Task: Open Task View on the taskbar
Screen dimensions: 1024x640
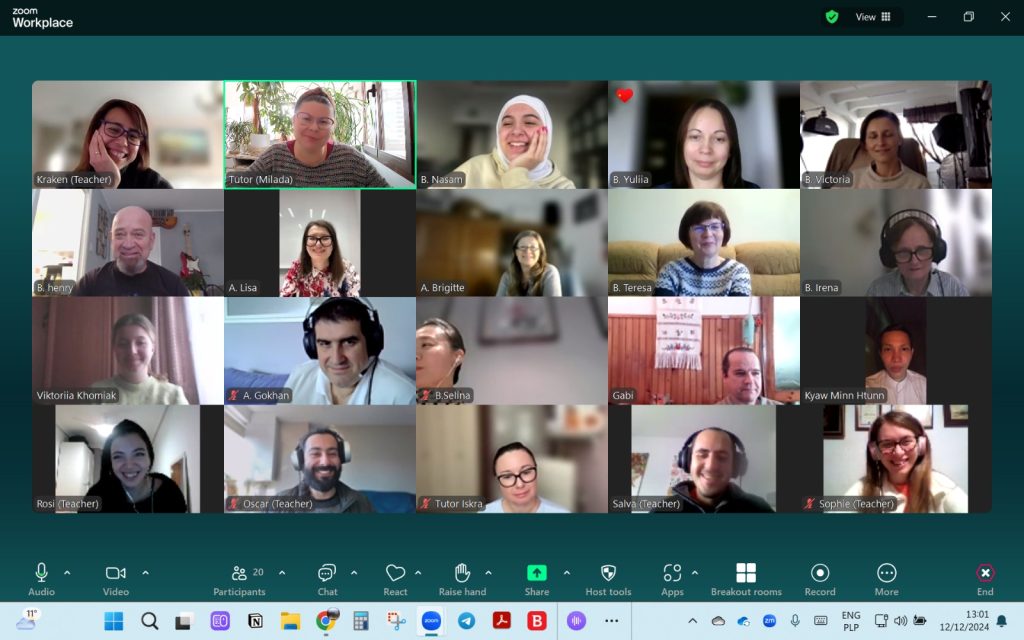Action: coord(184,621)
